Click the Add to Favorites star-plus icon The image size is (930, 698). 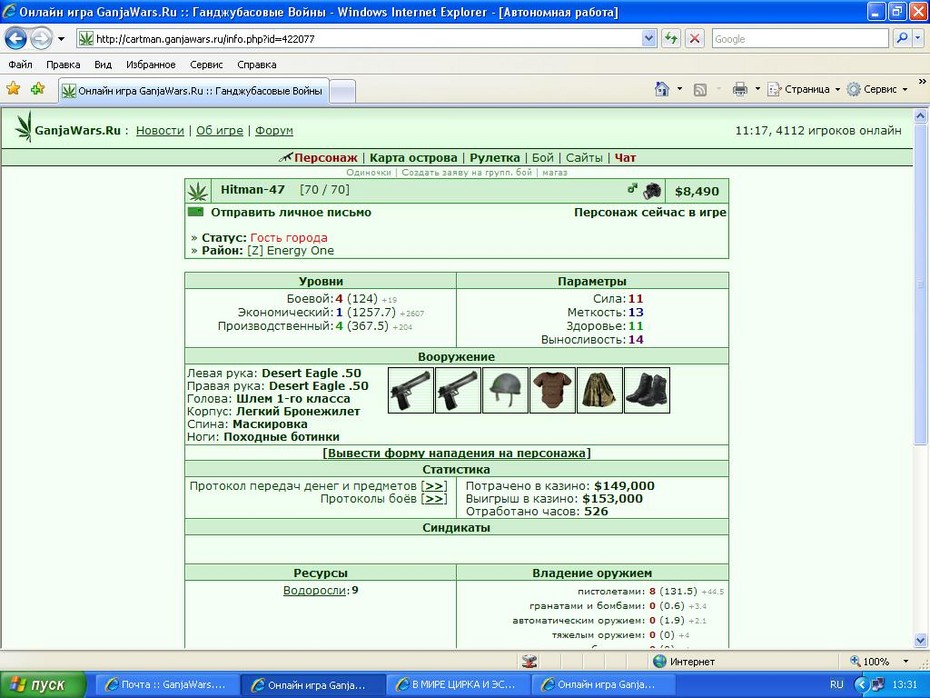38,89
